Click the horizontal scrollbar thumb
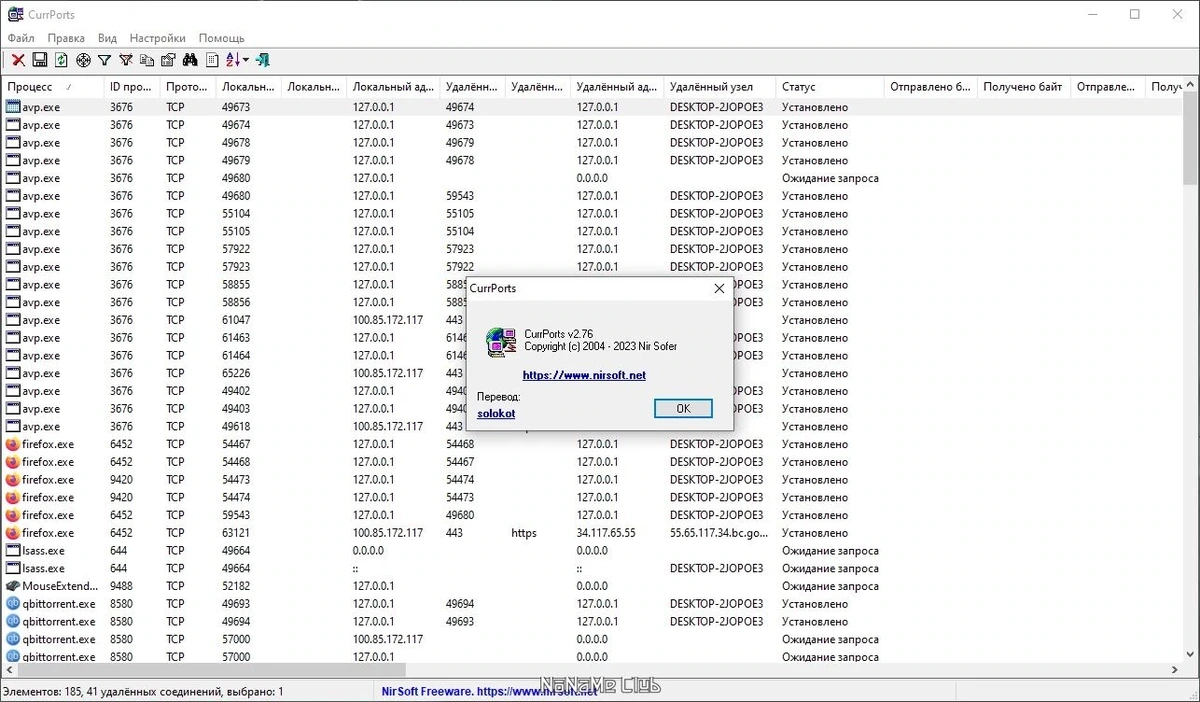The width and height of the screenshot is (1200, 702). point(210,672)
